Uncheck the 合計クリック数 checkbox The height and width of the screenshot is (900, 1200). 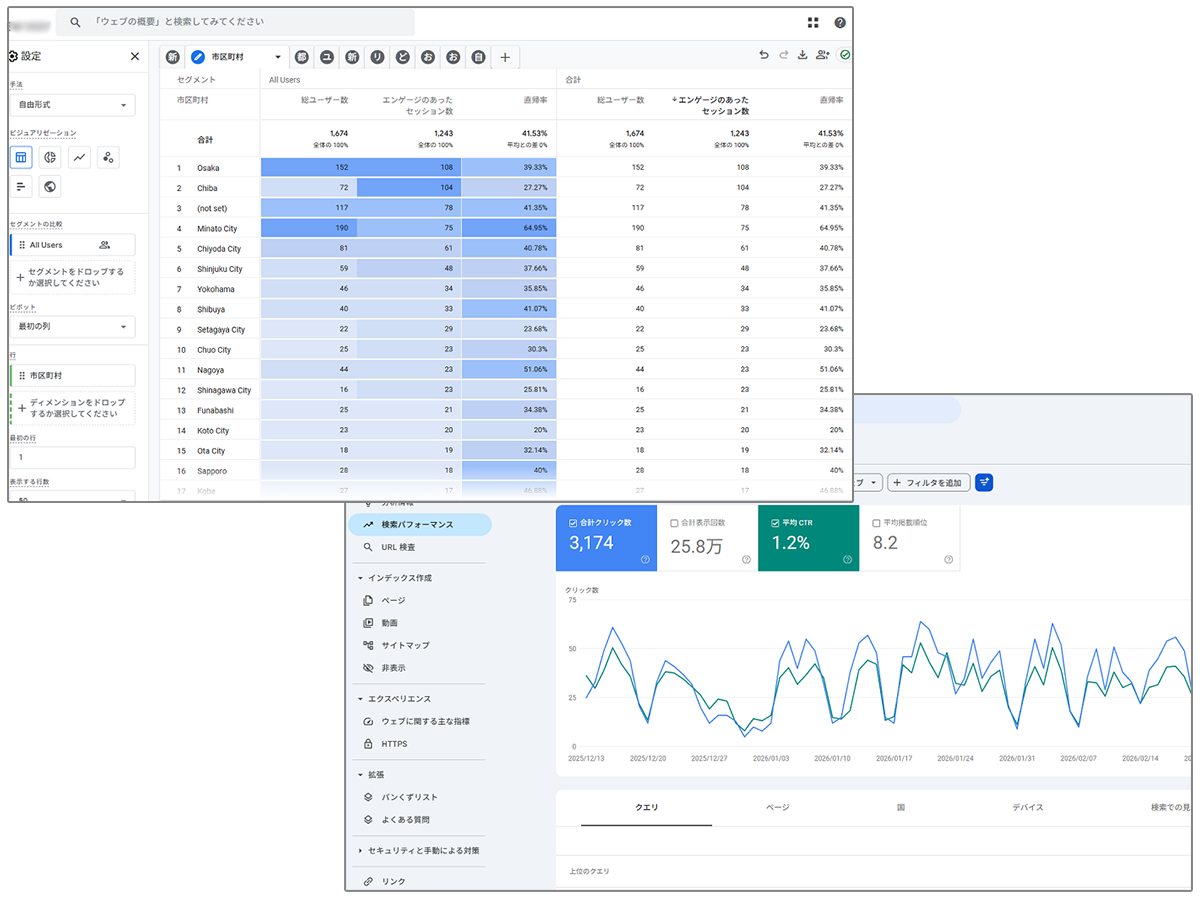[x=572, y=523]
